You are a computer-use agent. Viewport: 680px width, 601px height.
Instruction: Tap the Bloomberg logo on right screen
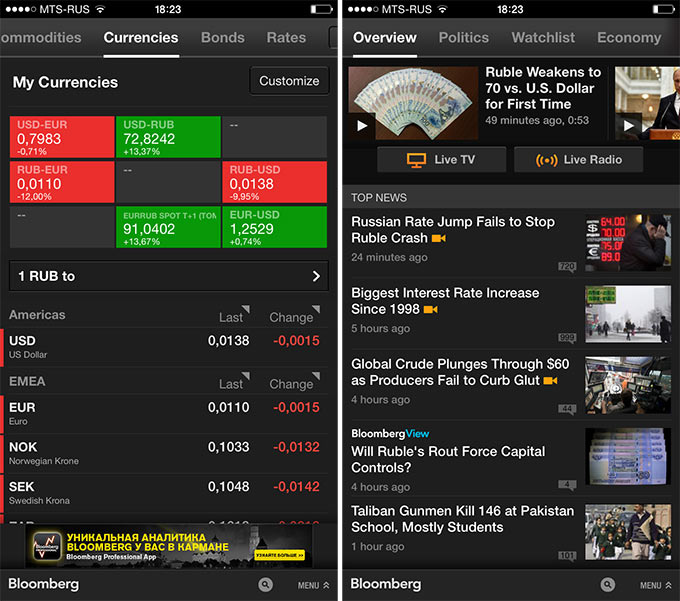[x=386, y=584]
